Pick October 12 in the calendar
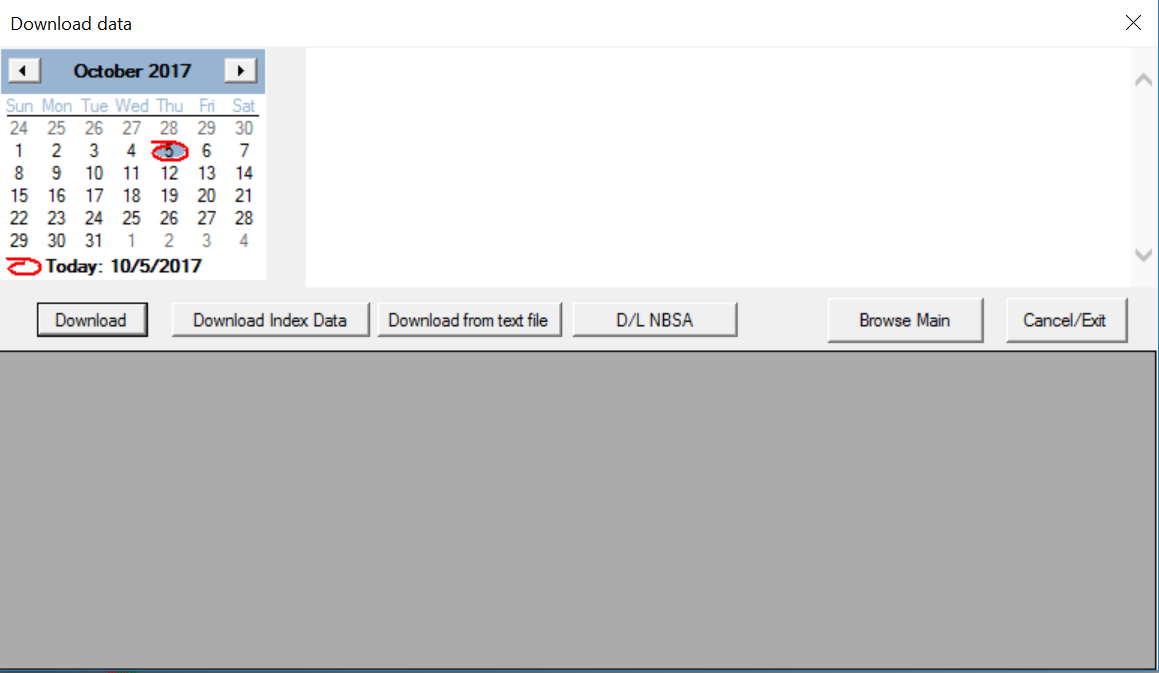 coord(169,173)
